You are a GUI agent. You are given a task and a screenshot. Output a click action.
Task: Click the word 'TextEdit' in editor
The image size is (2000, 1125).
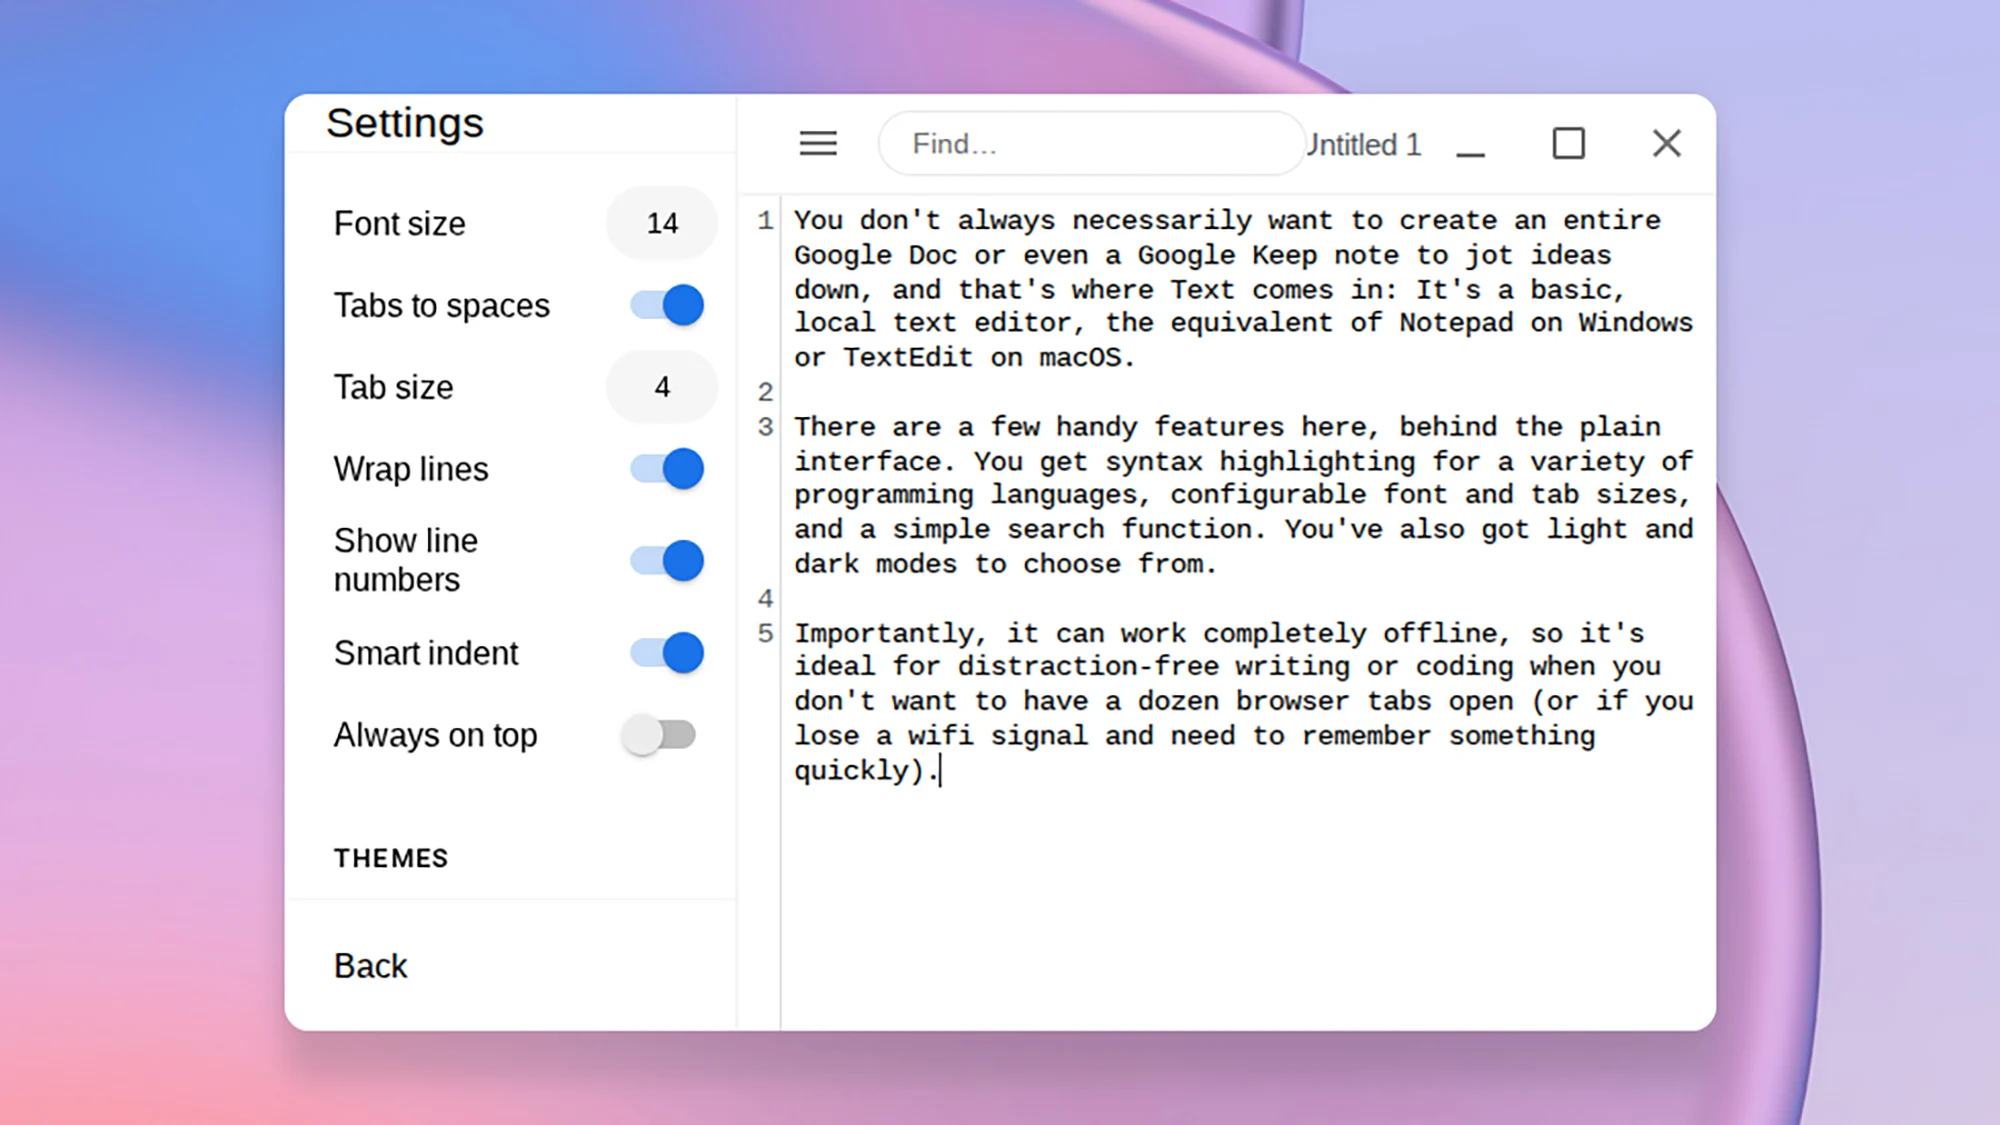(908, 358)
